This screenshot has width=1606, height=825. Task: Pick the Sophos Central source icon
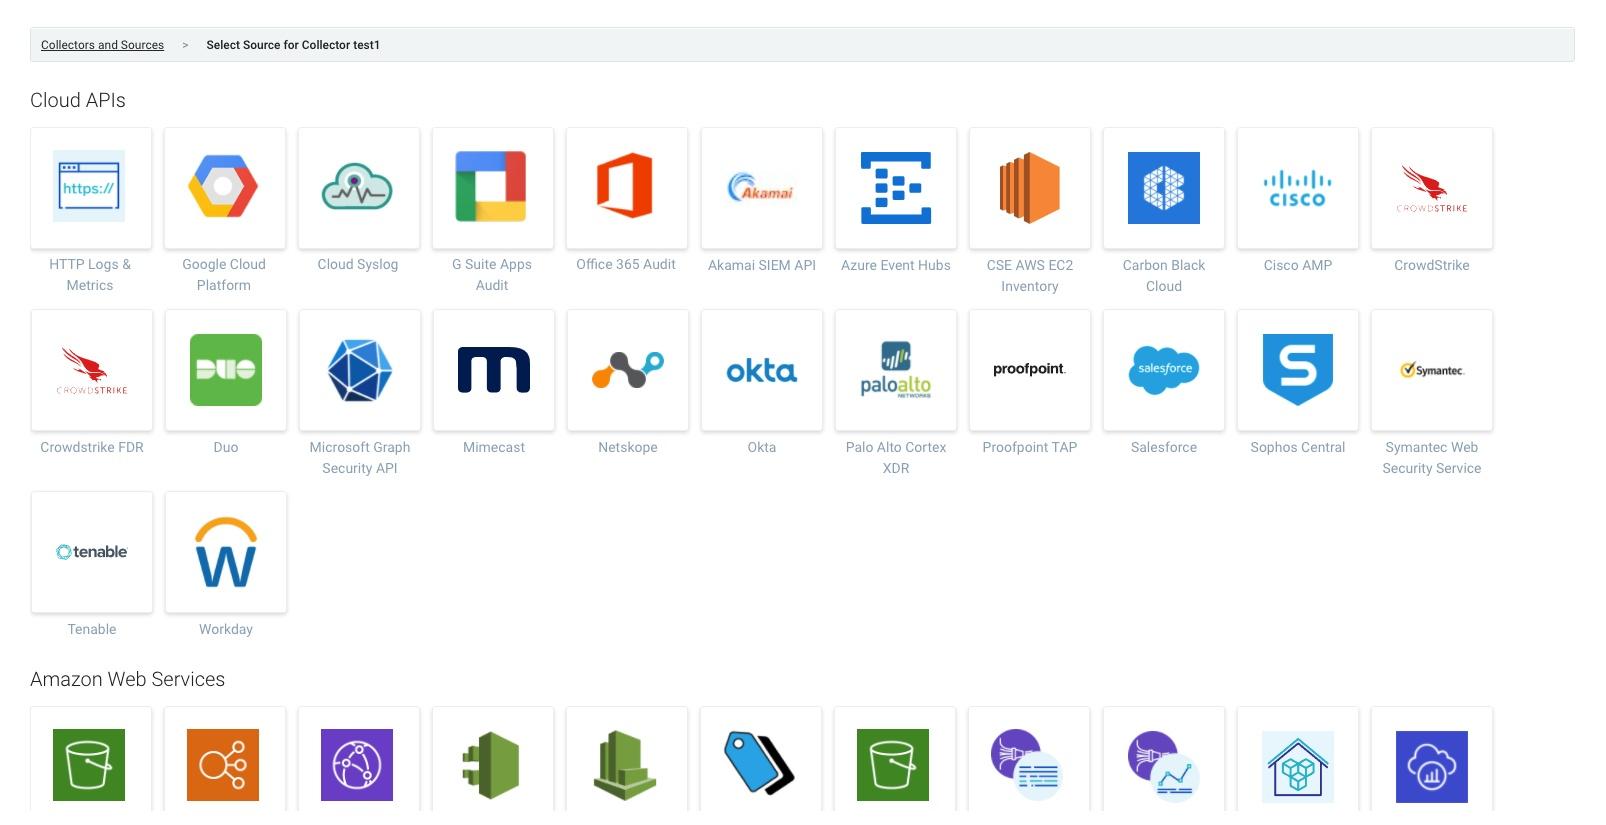point(1298,370)
